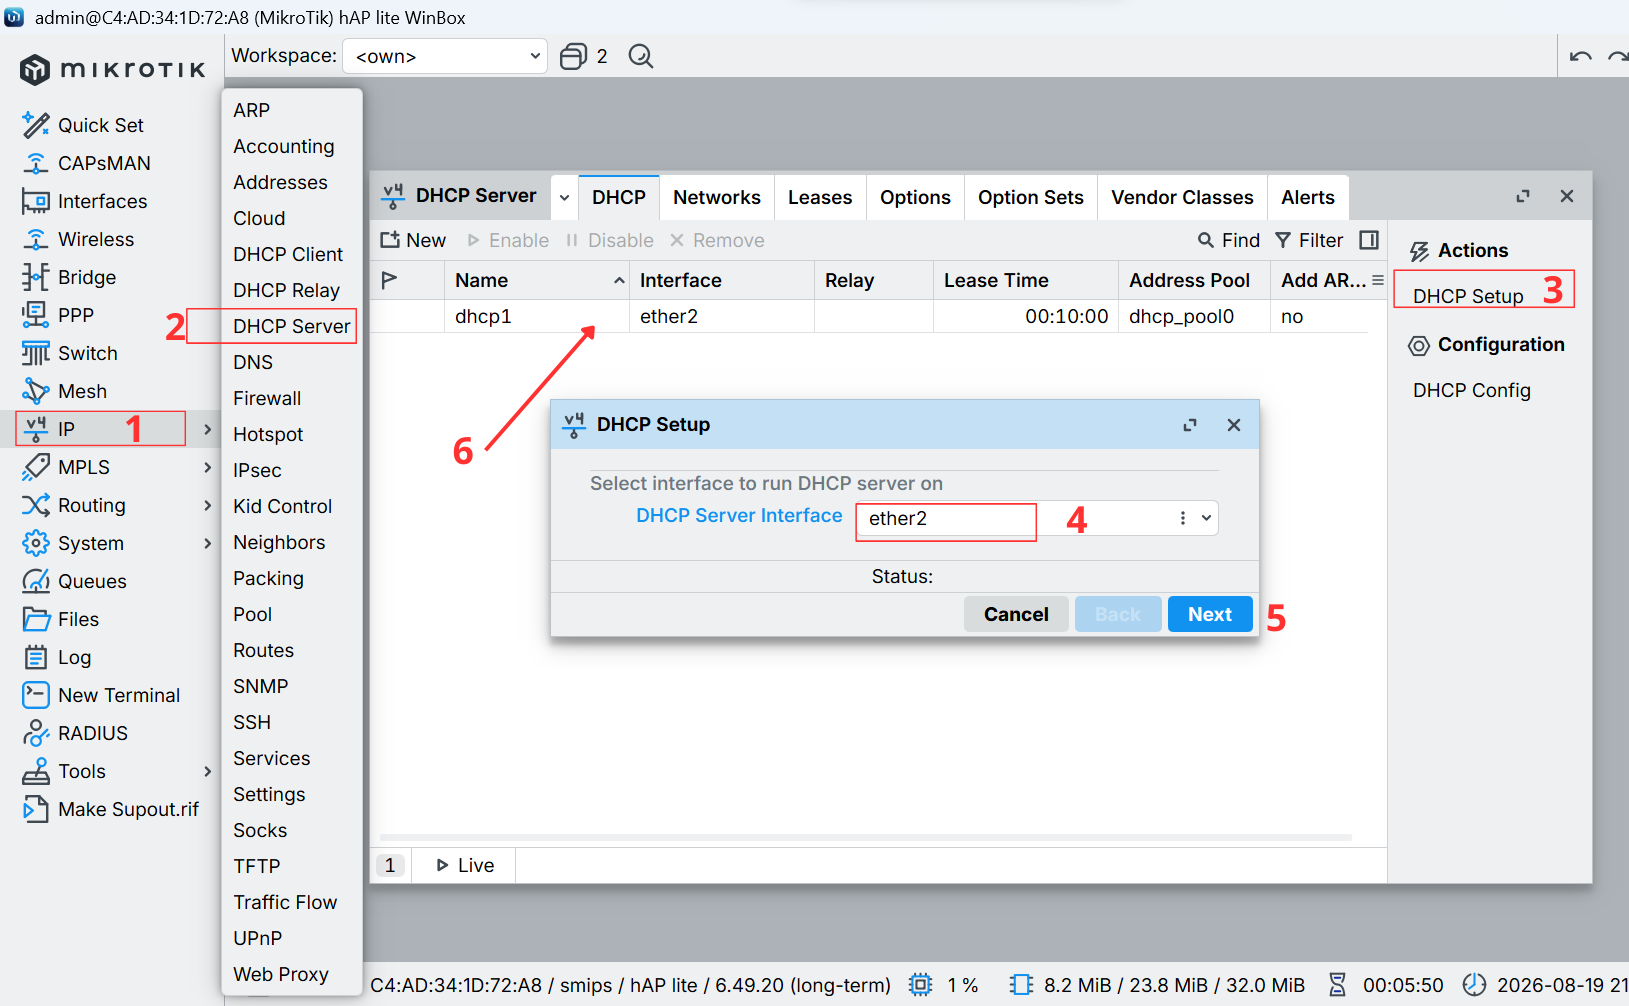Expand the System submenu
This screenshot has height=1006, width=1629.
[x=207, y=543]
